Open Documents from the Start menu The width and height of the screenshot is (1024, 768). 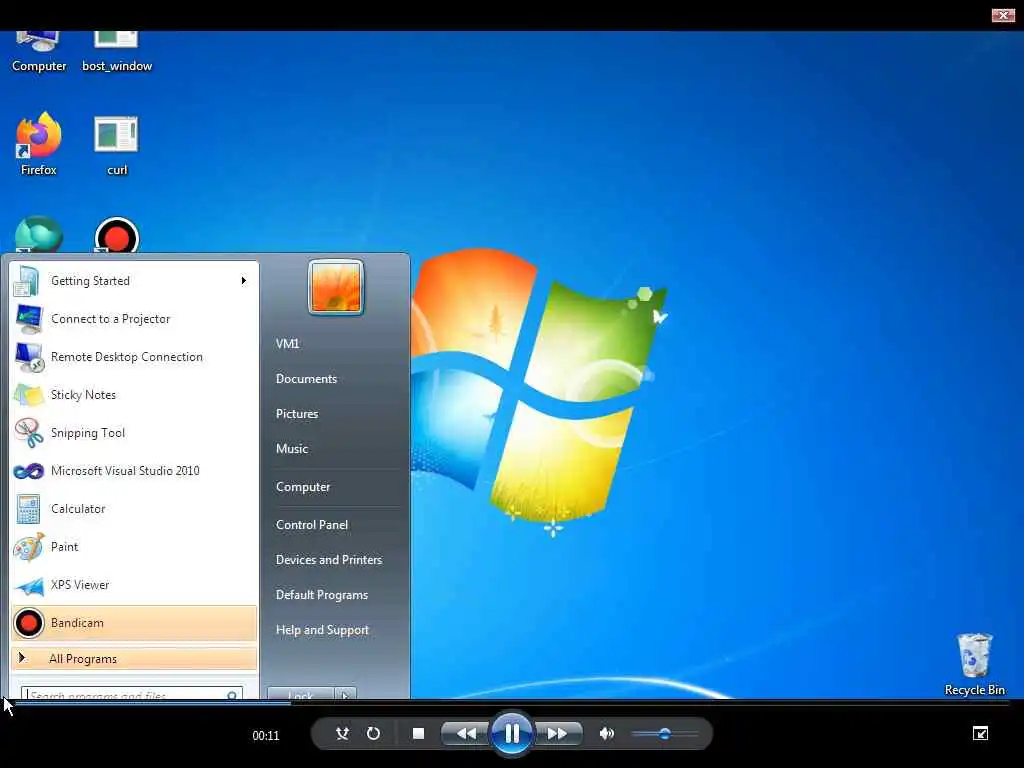point(306,379)
